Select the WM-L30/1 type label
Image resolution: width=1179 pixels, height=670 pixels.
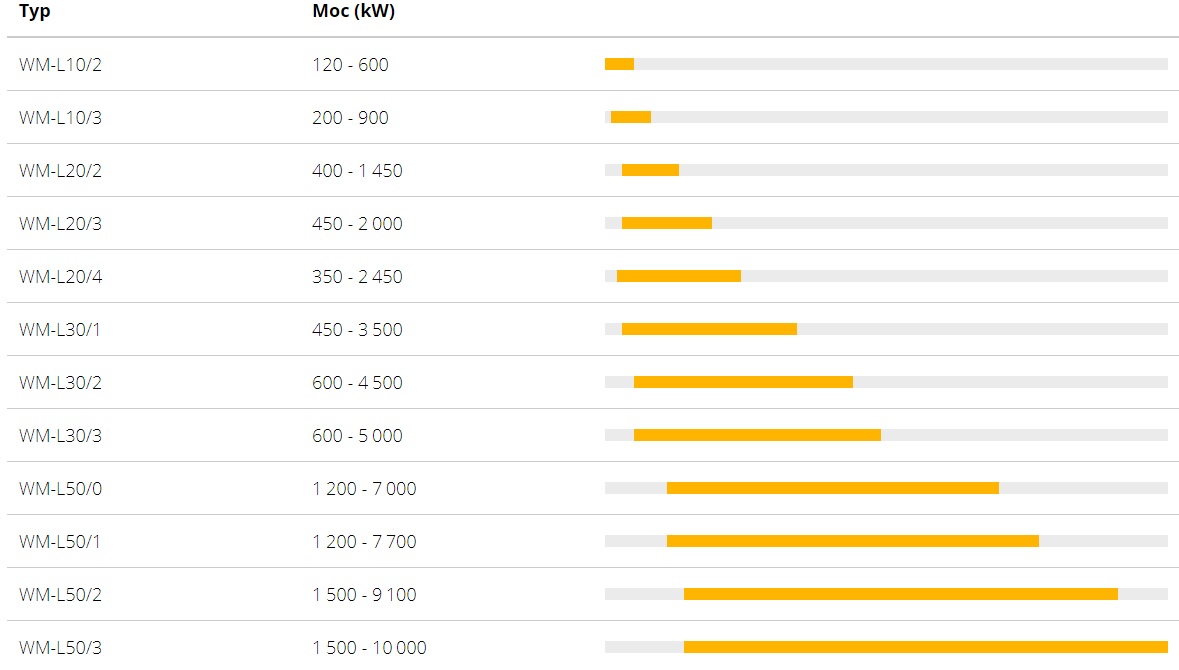point(59,329)
